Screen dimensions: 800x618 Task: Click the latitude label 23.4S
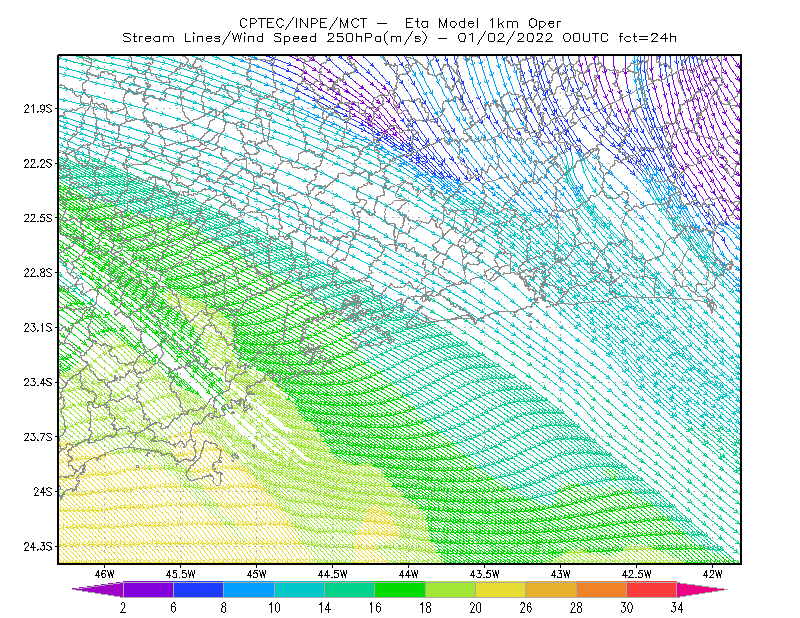click(38, 382)
